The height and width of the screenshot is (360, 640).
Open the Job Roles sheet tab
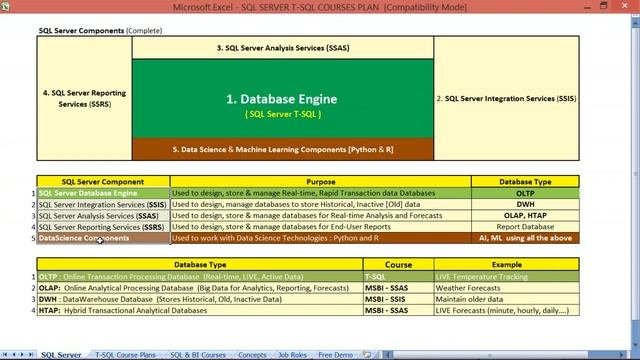[292, 355]
